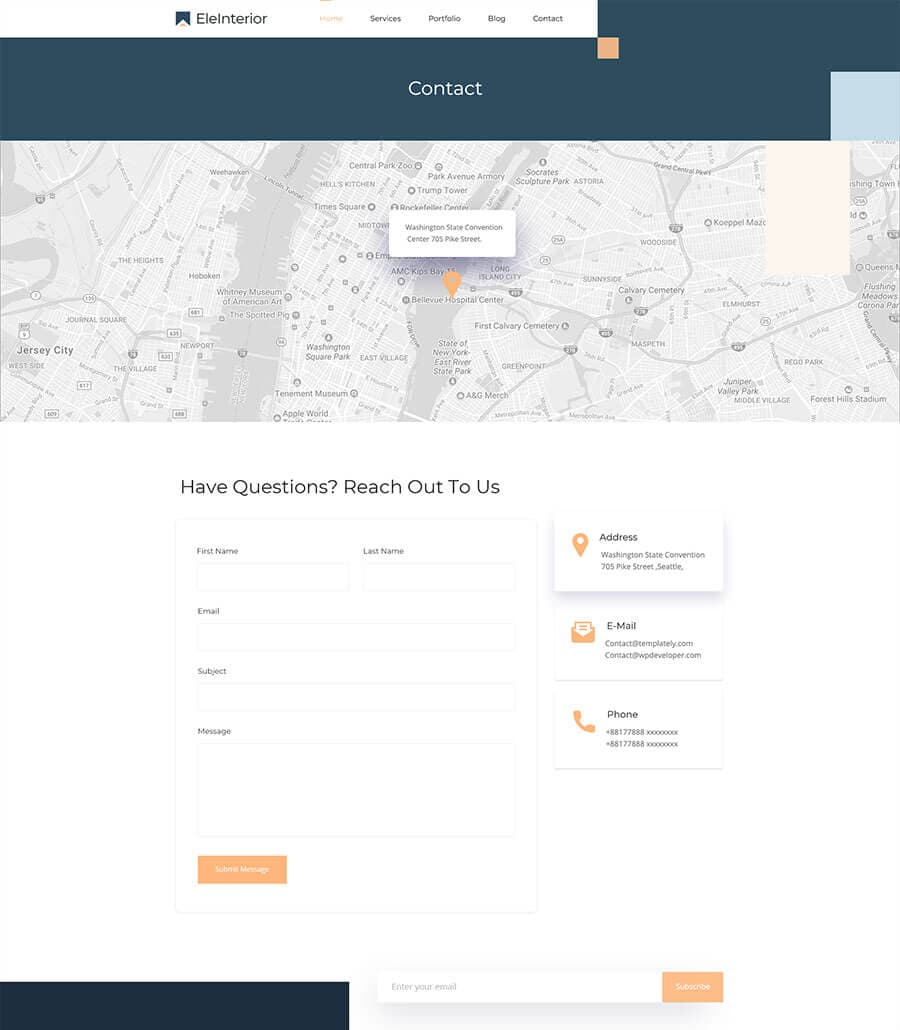The height and width of the screenshot is (1030, 900).
Task: Click the A&G Merch map marker
Action: click(461, 395)
